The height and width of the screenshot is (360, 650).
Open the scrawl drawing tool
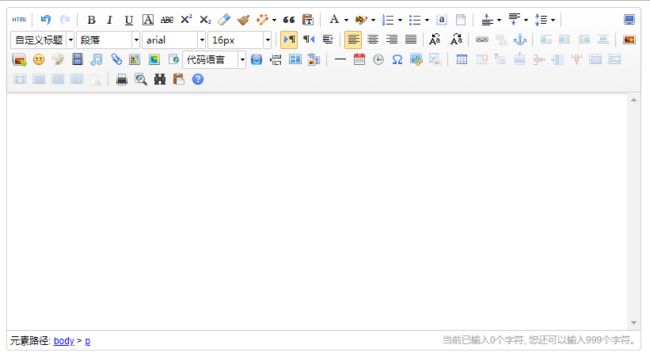coord(58,60)
